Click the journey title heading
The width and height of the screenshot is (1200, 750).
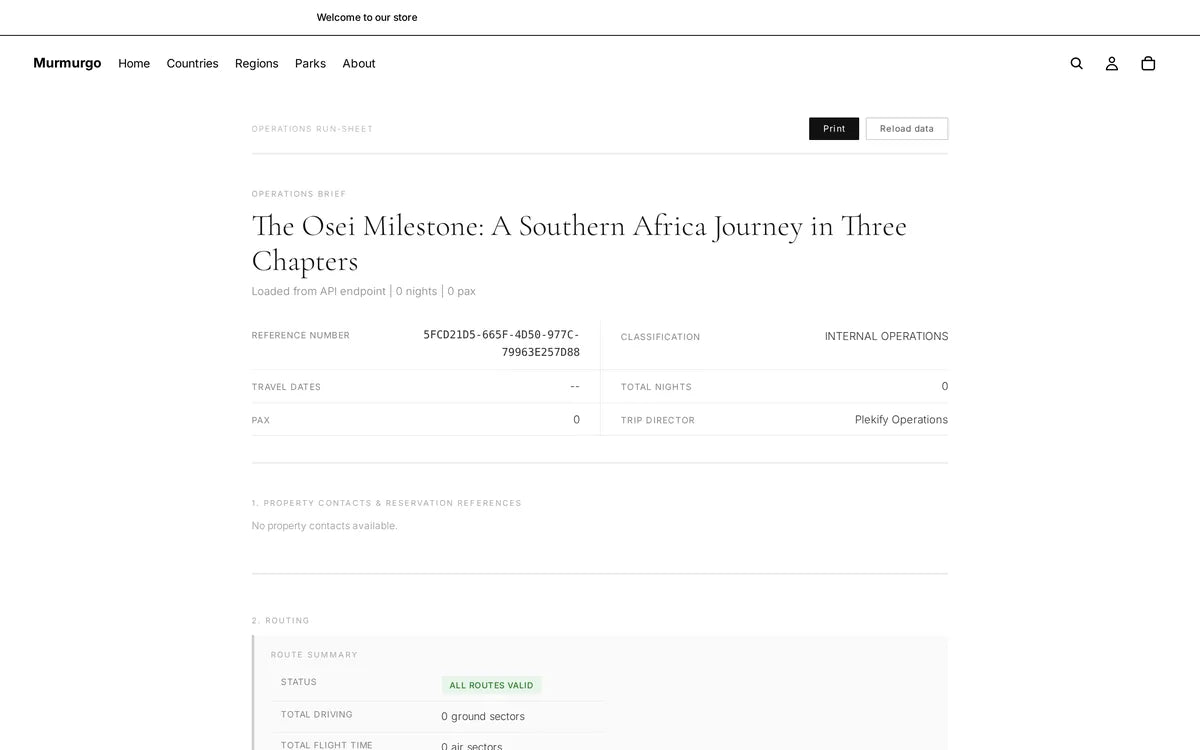[x=579, y=243]
